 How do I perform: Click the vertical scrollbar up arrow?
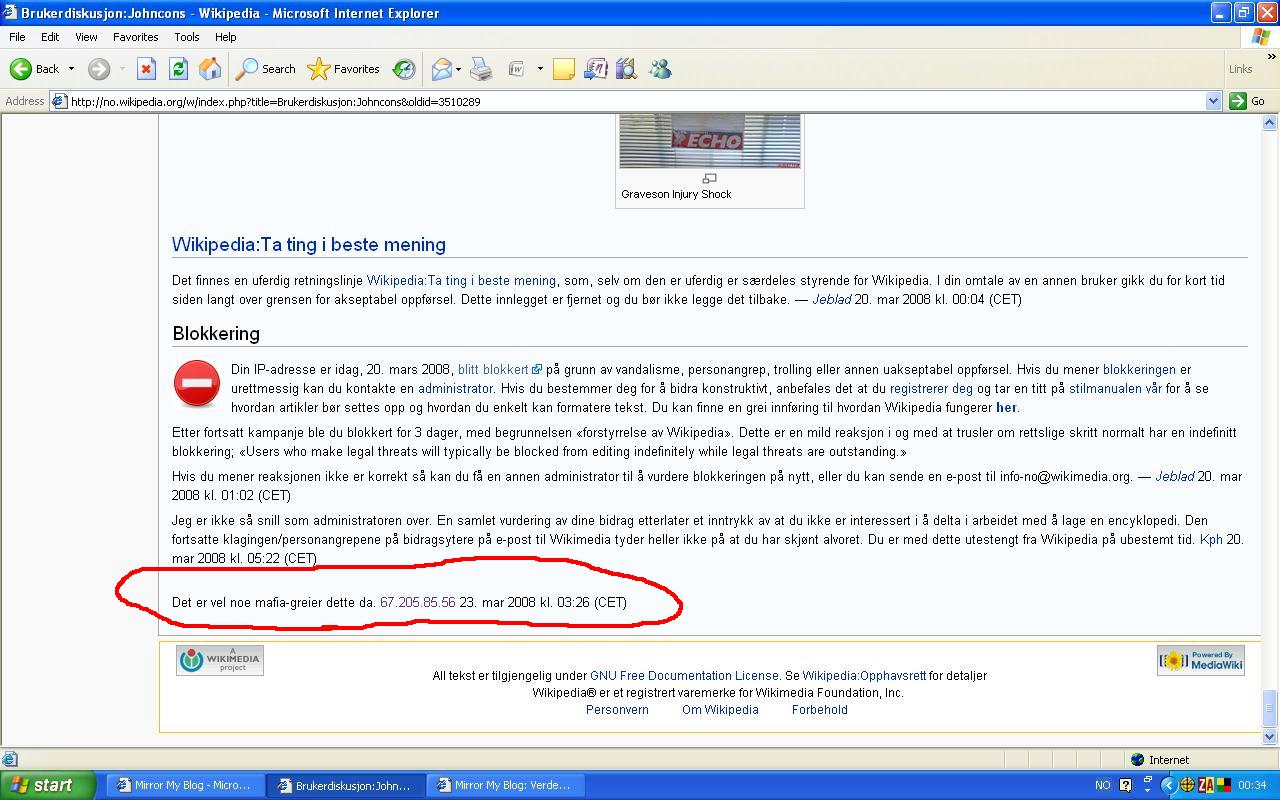click(x=1270, y=123)
